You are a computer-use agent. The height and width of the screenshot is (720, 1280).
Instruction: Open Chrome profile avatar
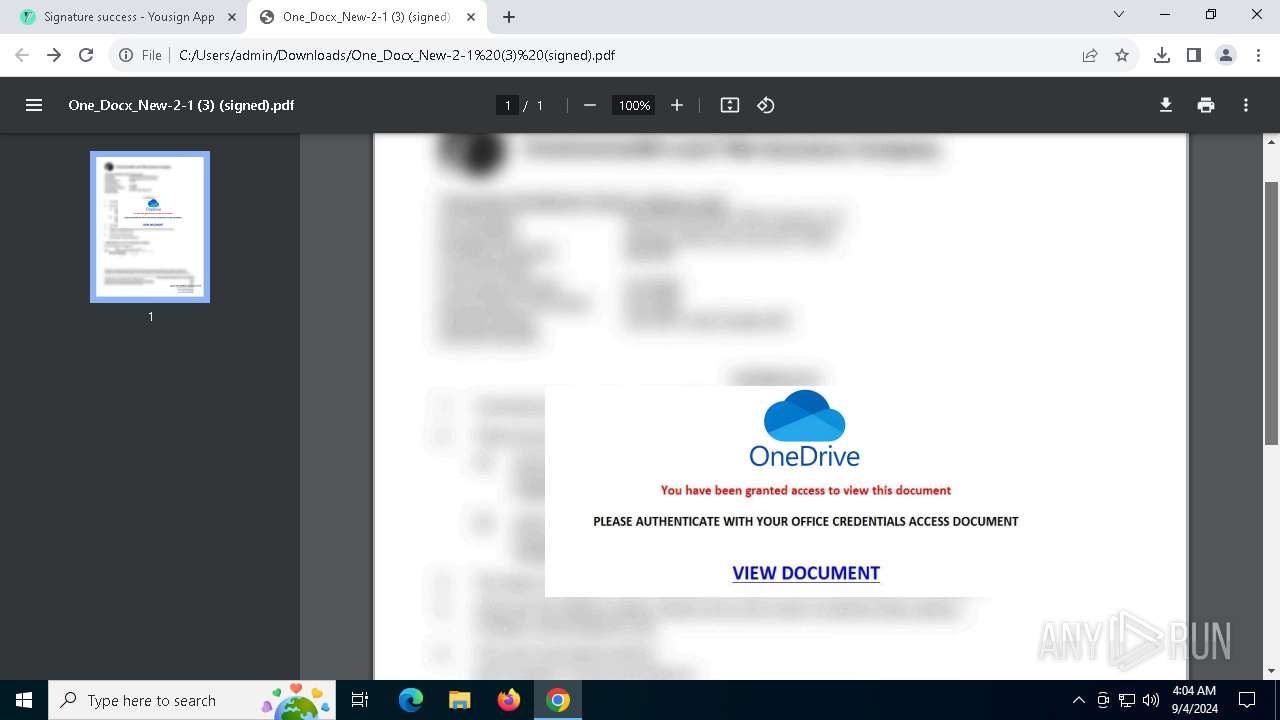(1226, 55)
